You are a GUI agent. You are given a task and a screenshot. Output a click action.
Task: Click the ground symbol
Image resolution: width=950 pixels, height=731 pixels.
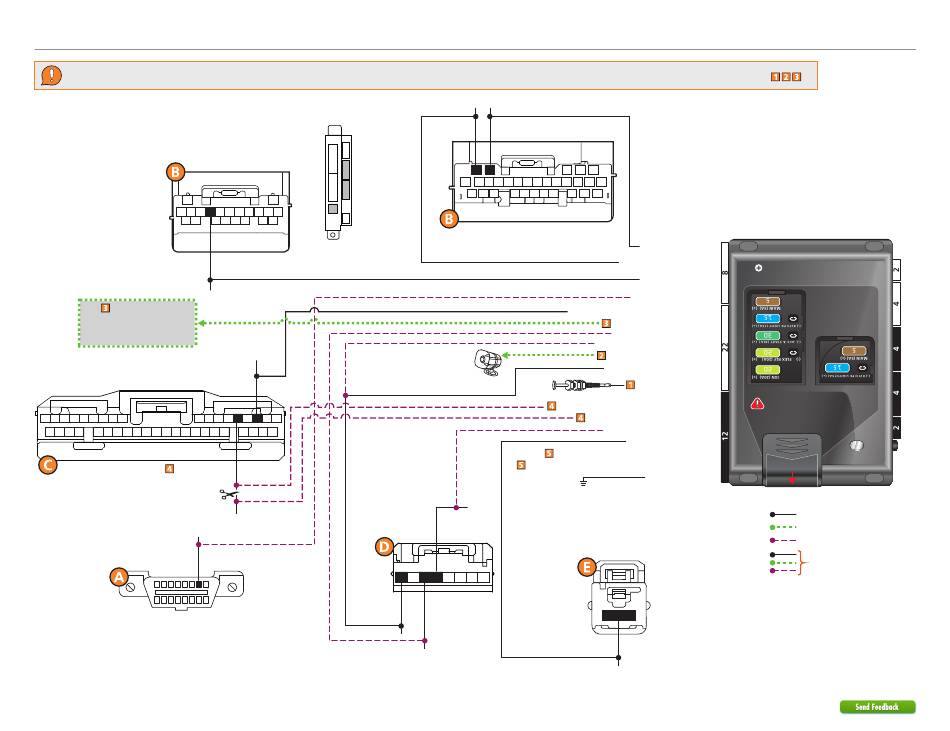[583, 482]
